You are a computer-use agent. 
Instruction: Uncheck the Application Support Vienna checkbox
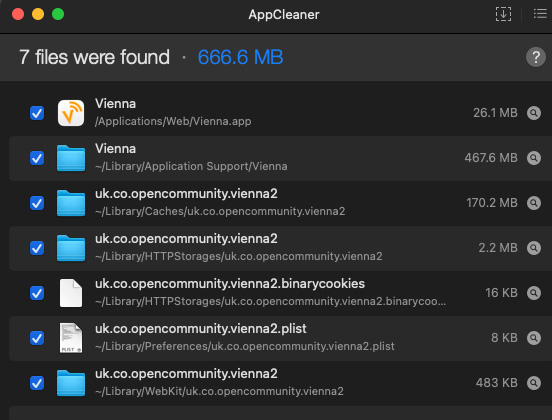point(37,158)
